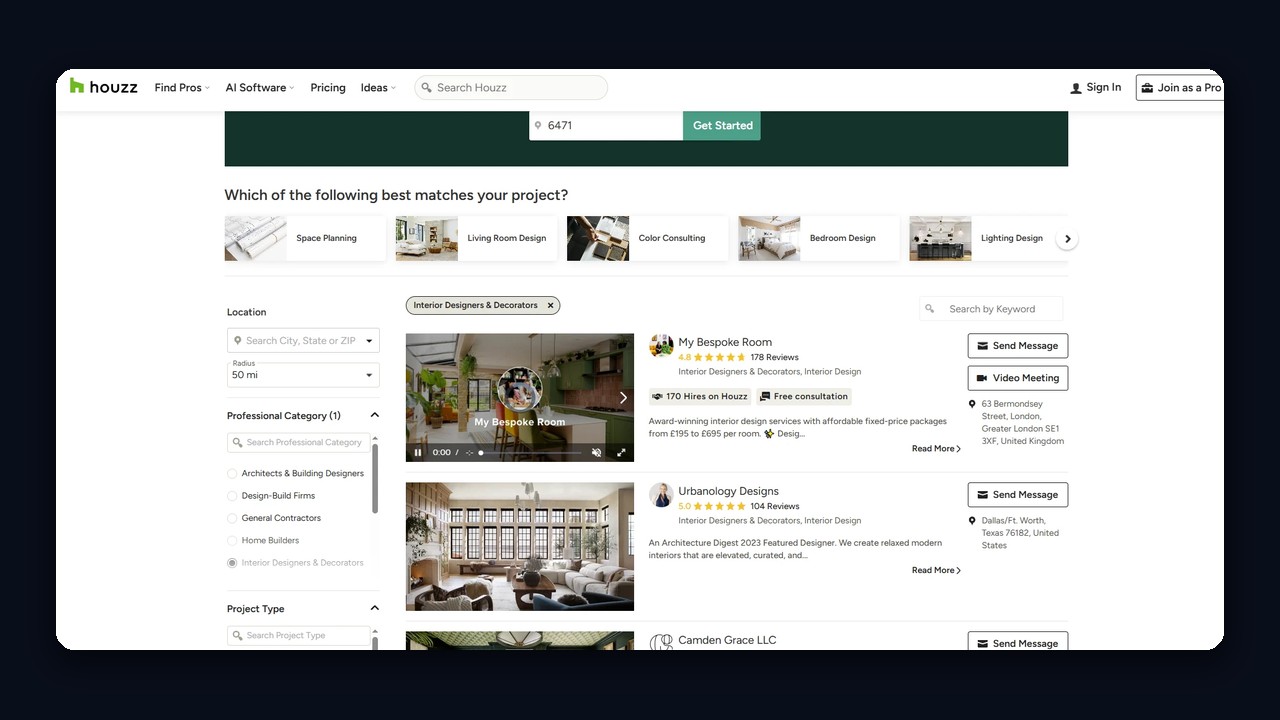Show next project type with carousel arrow
Screen dimensions: 1280x720
(1067, 239)
